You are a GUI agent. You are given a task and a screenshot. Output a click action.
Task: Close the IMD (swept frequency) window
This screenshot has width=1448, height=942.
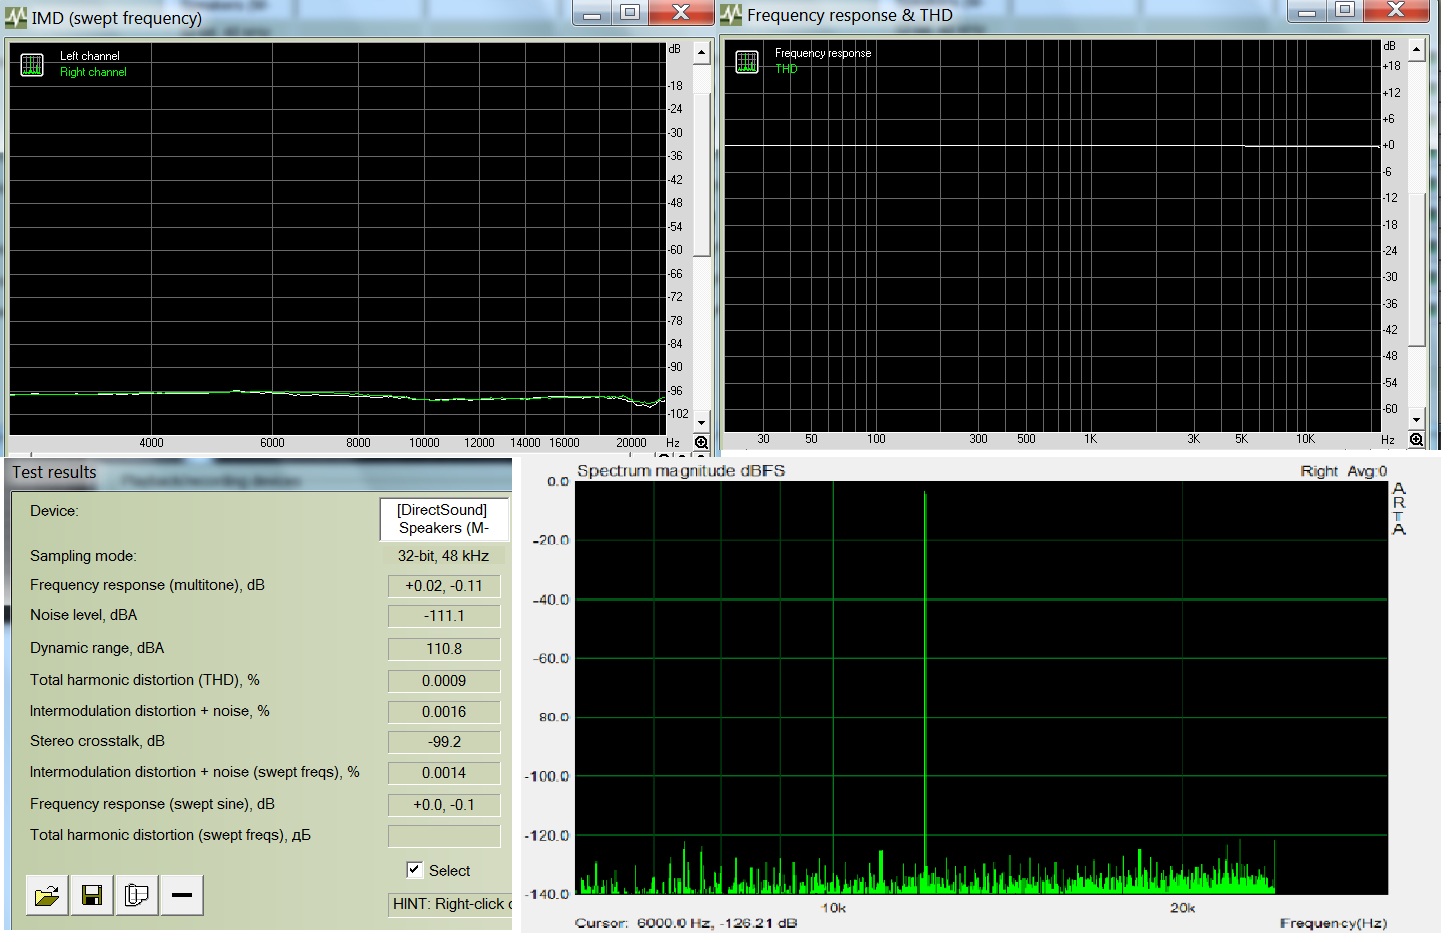(x=681, y=13)
